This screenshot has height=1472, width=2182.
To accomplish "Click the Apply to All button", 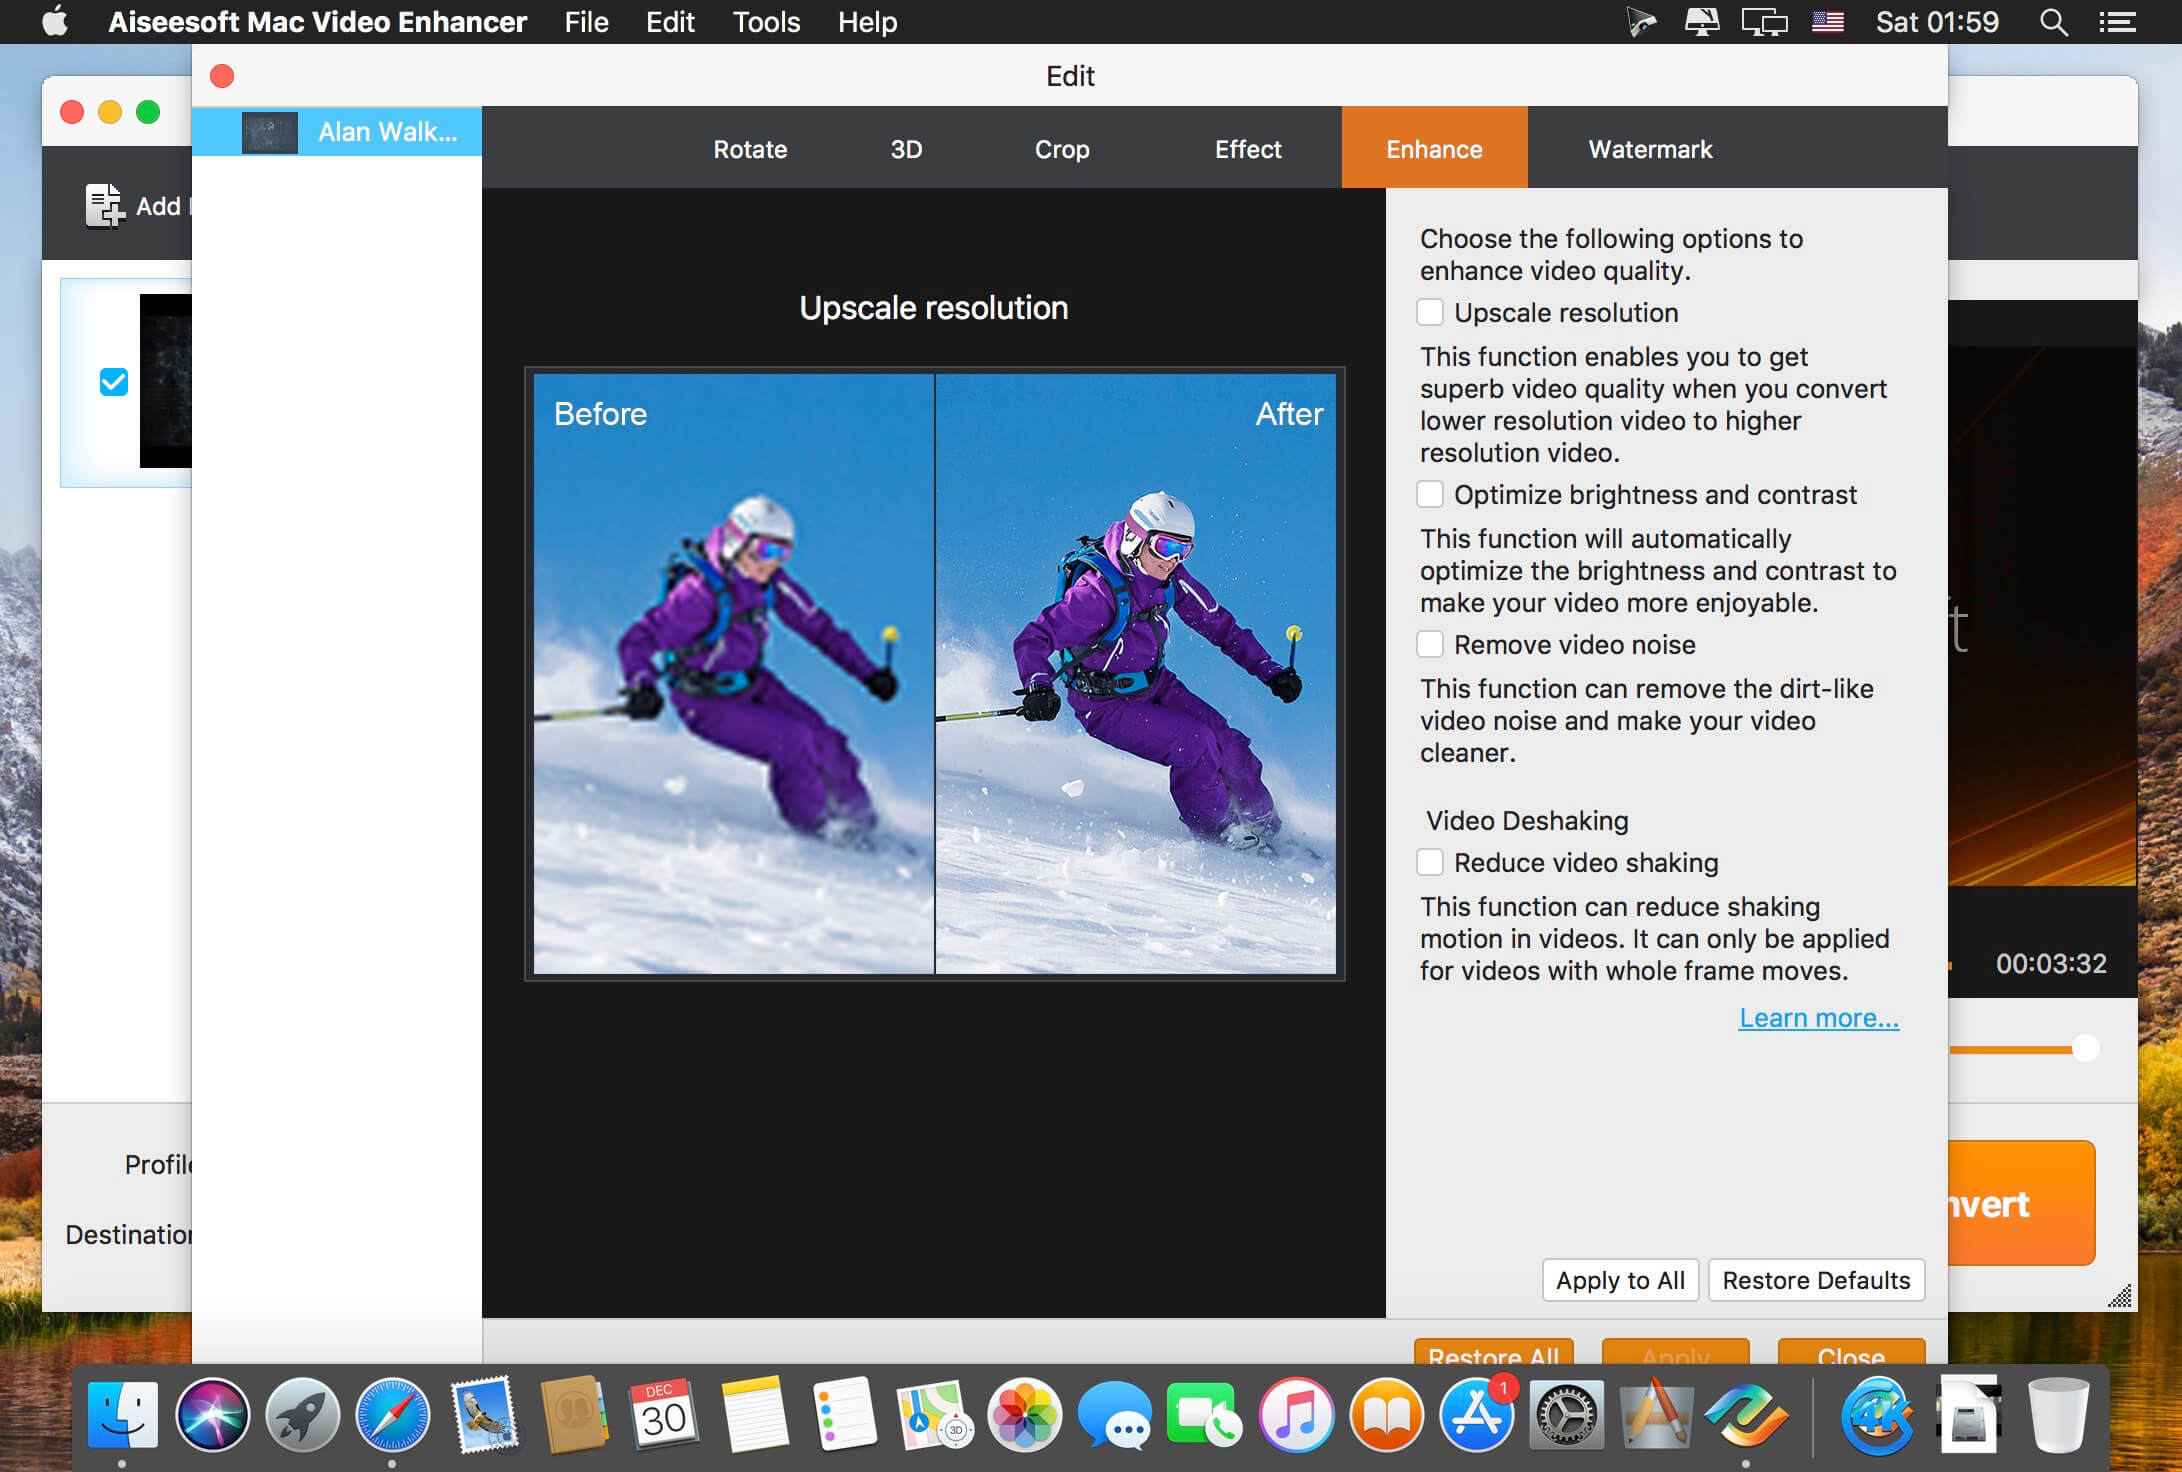I will click(x=1620, y=1280).
